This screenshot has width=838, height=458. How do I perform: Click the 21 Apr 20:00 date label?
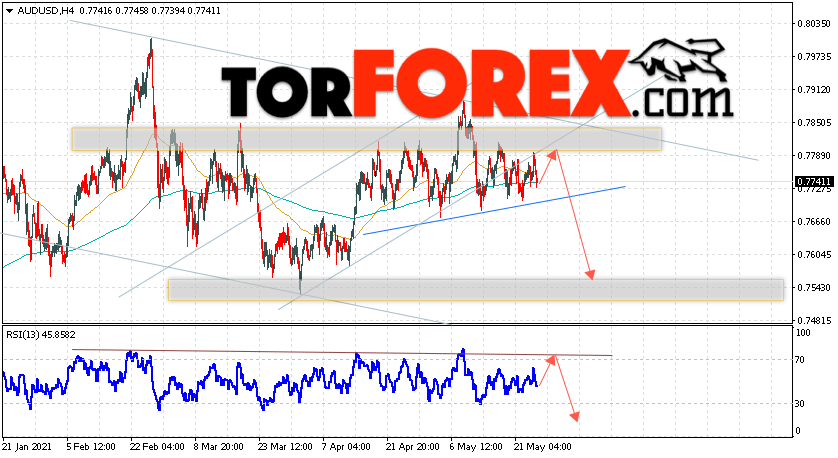coord(412,447)
